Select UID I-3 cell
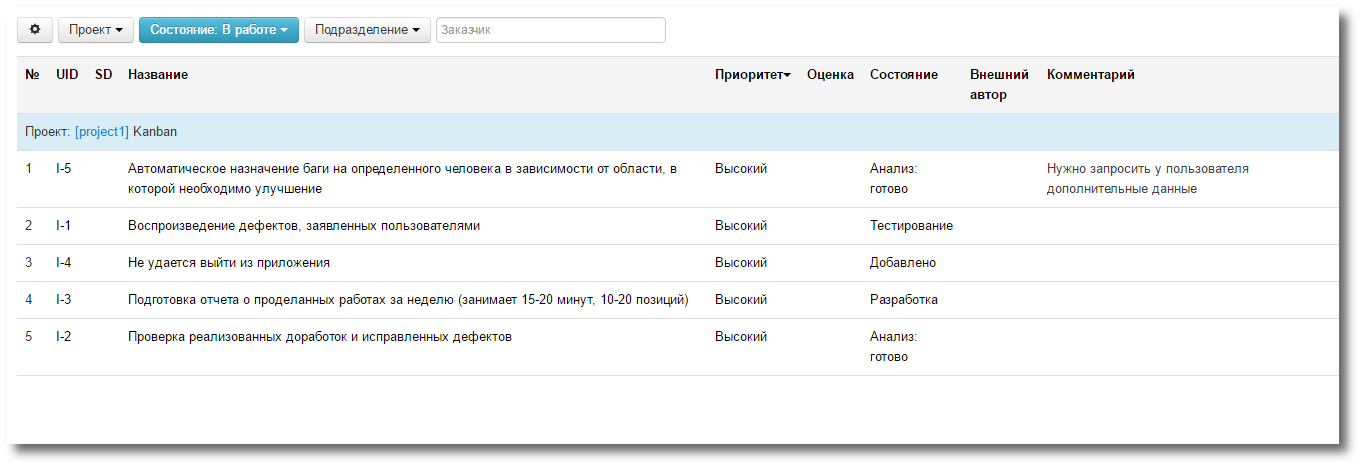The image size is (1362, 467). pos(64,300)
